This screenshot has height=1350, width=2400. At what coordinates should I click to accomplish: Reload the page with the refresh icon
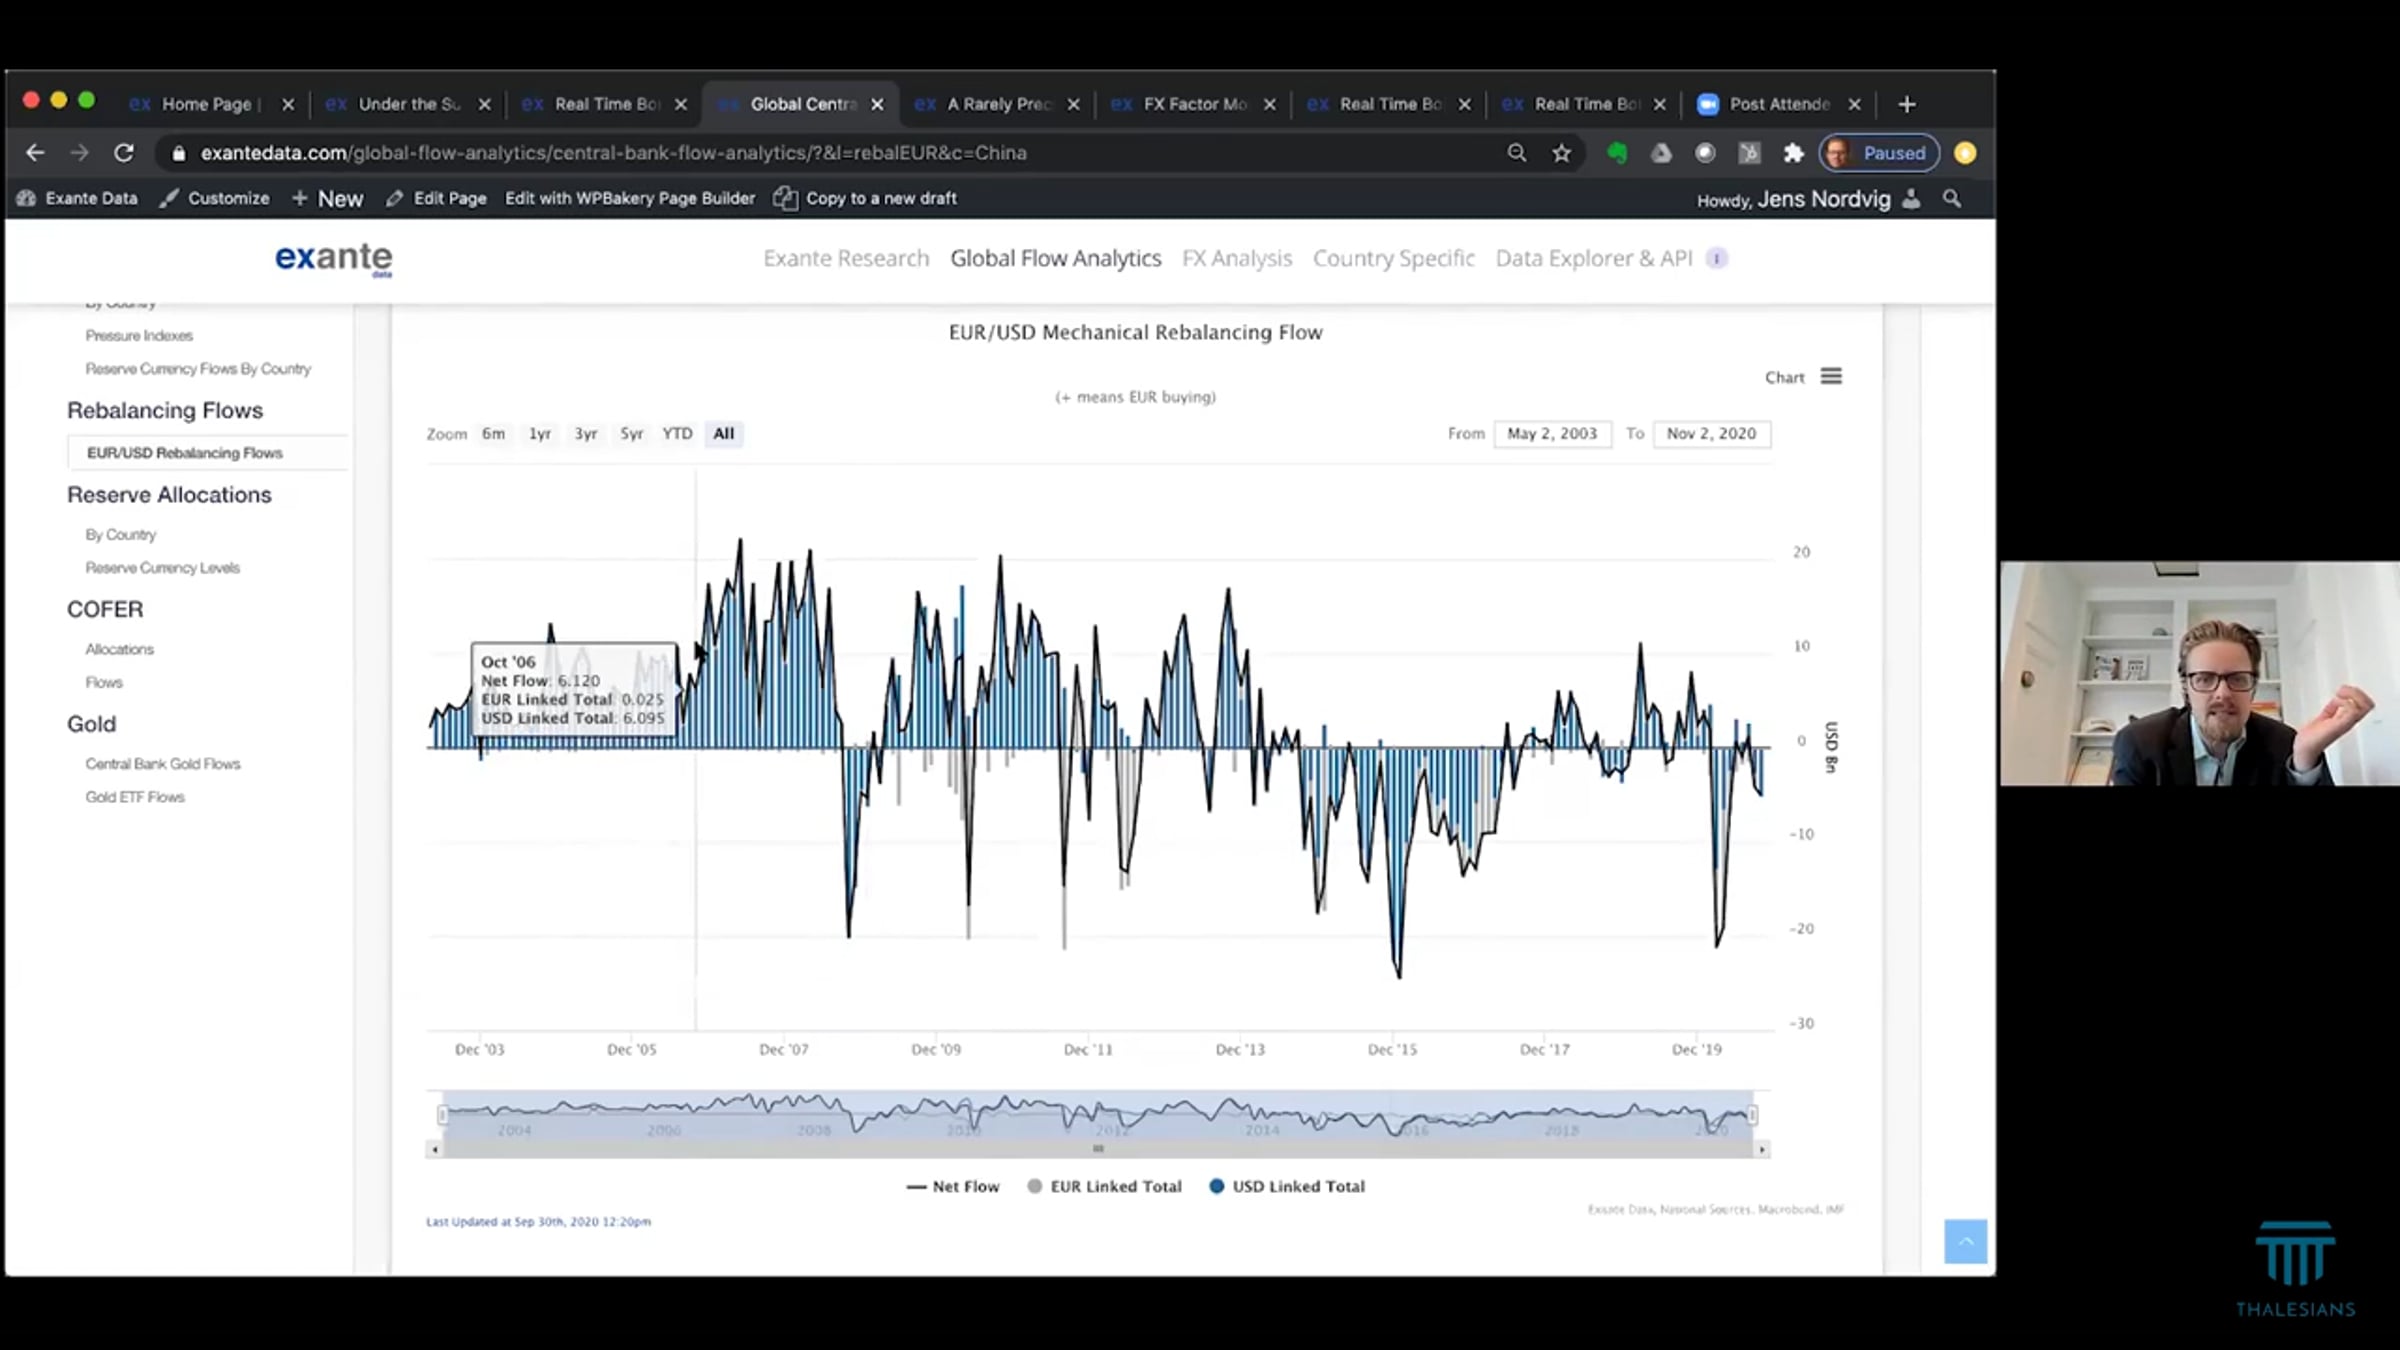[x=124, y=153]
